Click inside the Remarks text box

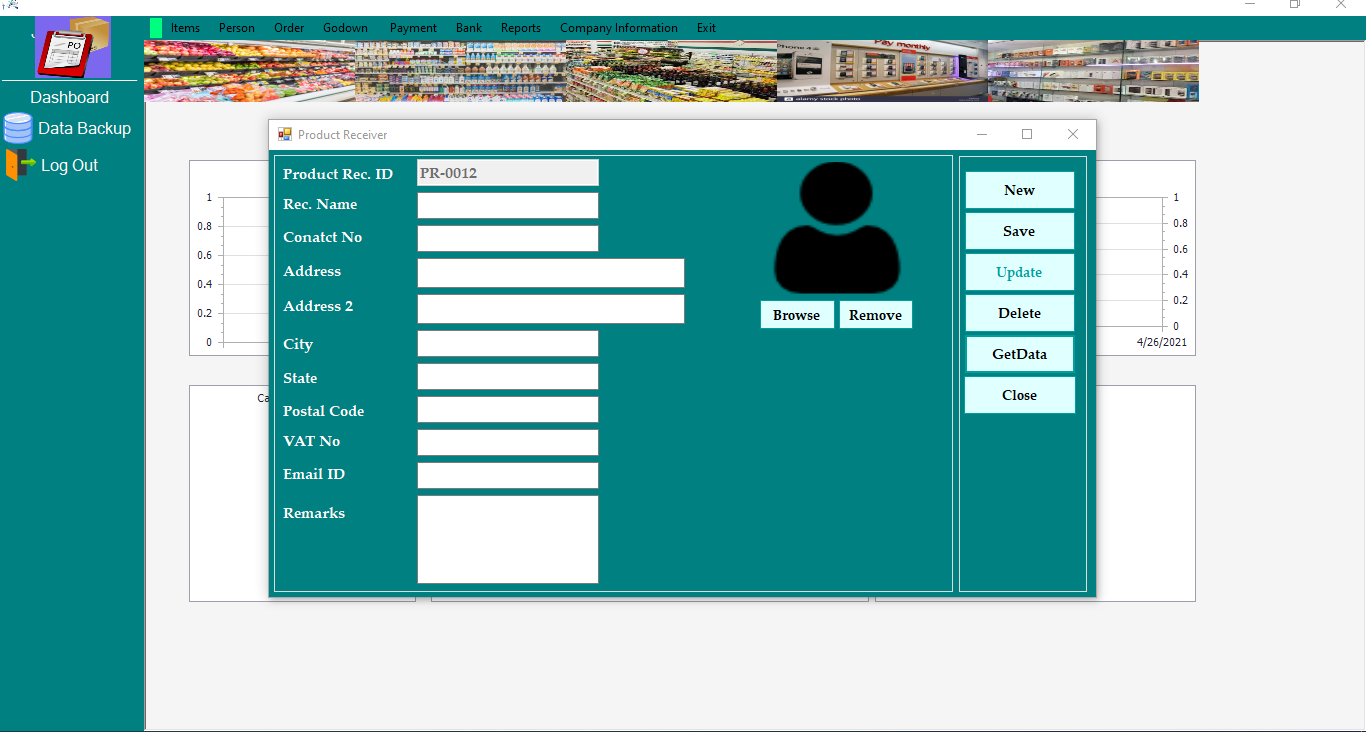point(507,538)
